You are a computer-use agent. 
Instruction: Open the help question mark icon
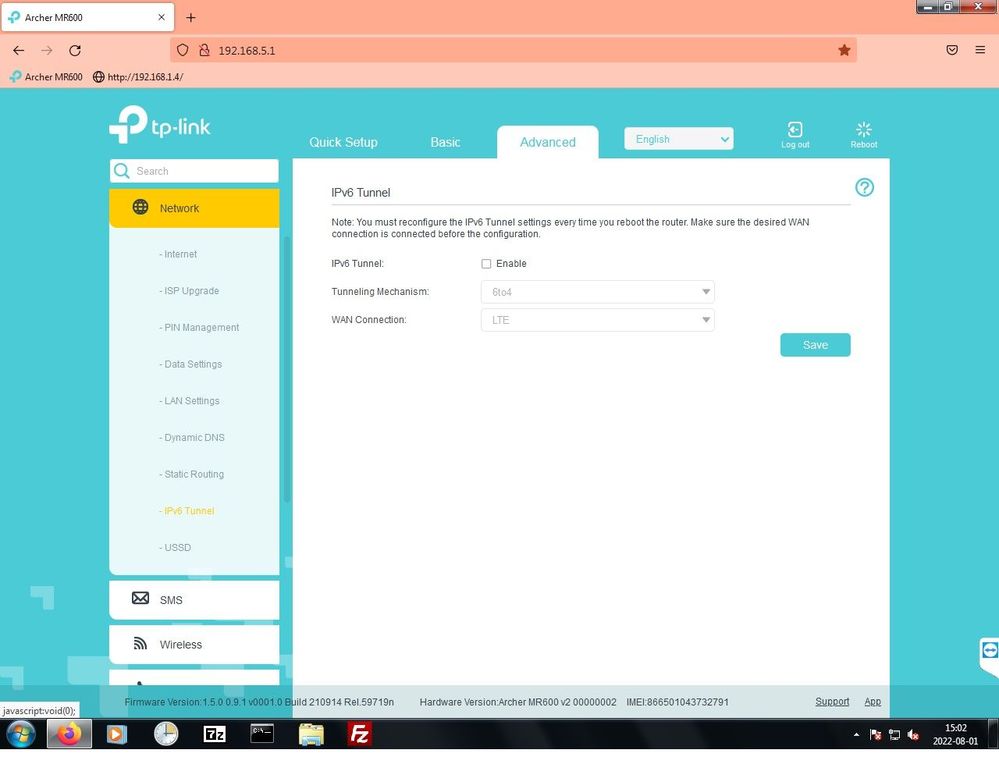coord(864,188)
